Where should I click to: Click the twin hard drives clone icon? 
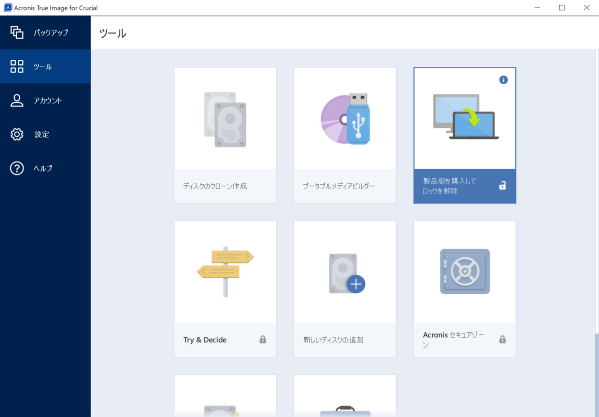(x=225, y=119)
